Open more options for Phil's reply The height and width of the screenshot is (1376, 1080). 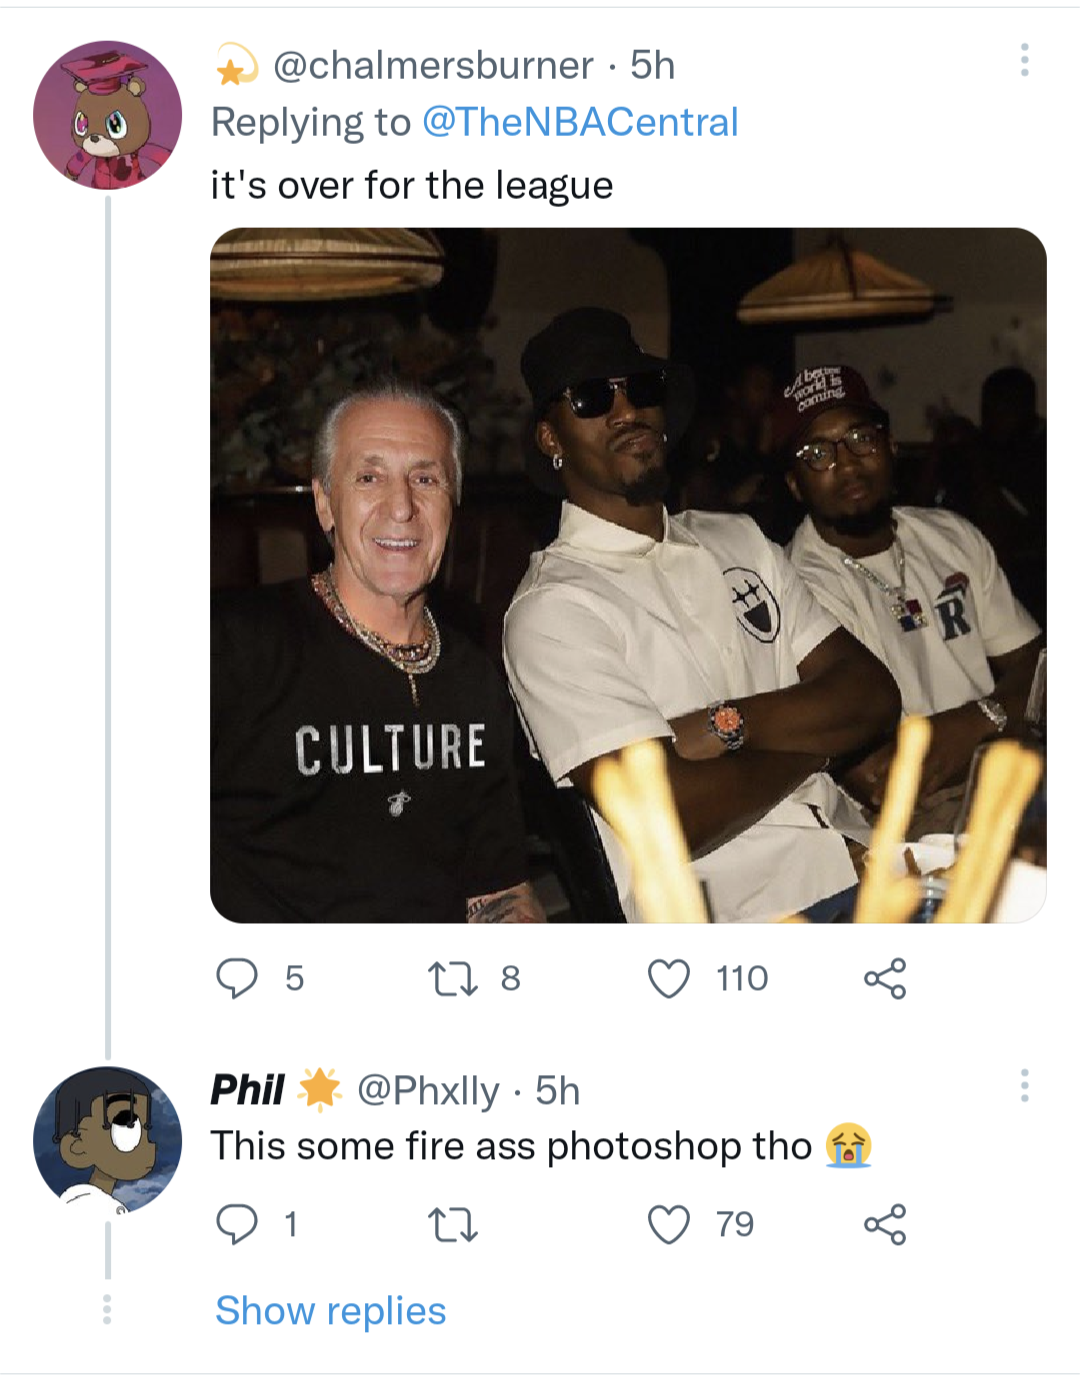[1024, 1086]
